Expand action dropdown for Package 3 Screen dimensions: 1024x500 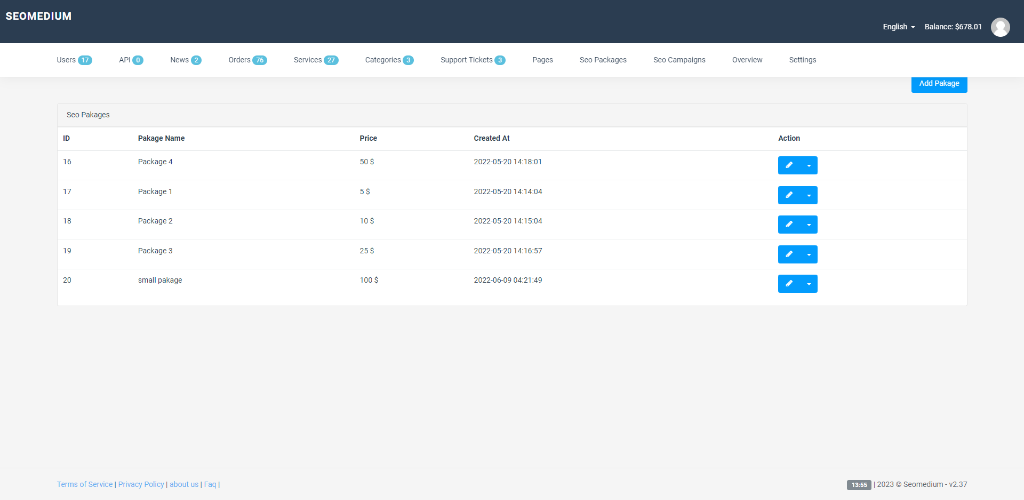pos(809,254)
